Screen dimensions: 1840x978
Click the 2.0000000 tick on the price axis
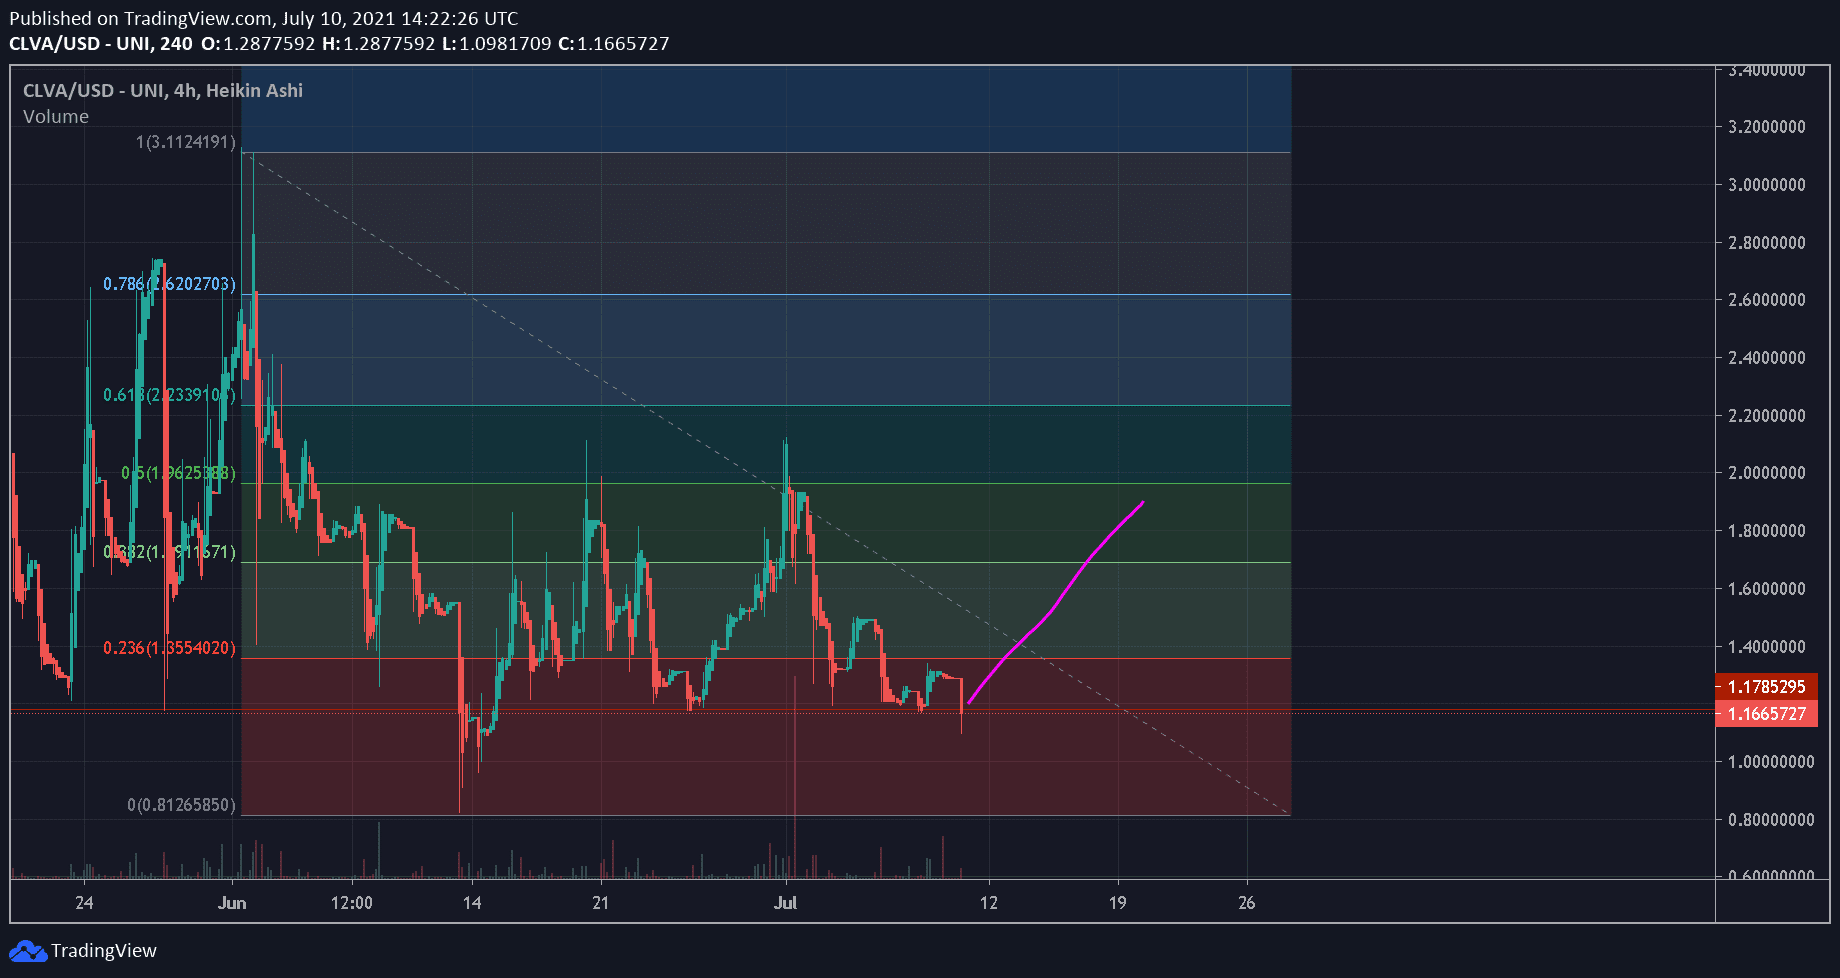(1766, 473)
